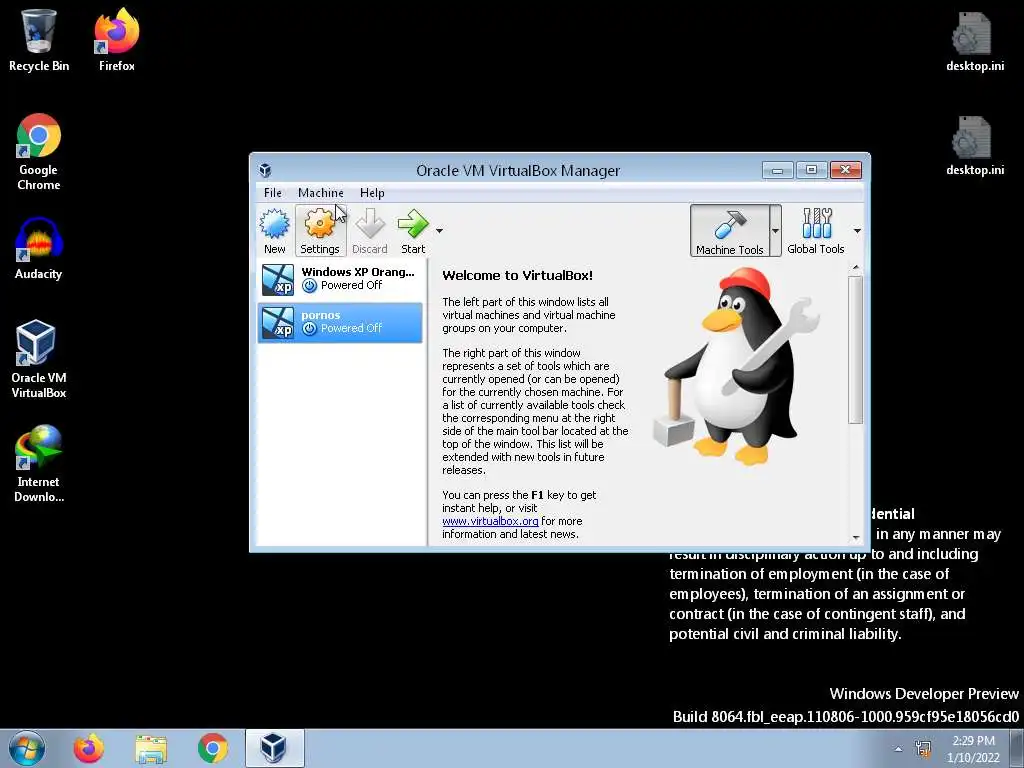1024x768 pixels.
Task: Select the upper desktop.ini file icon
Action: tap(974, 41)
